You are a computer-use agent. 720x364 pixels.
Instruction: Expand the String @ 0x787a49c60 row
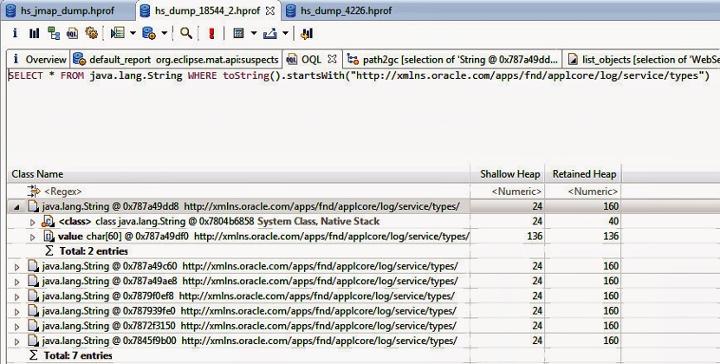tap(17, 267)
